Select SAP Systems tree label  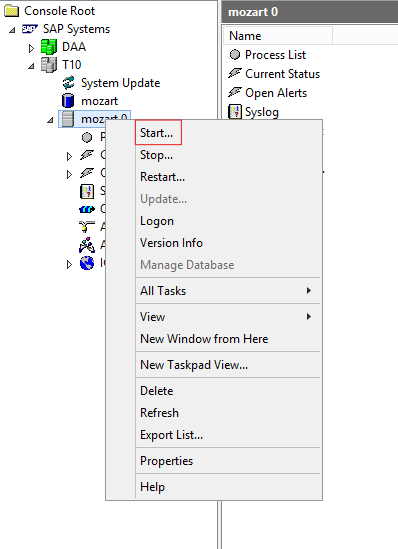pyautogui.click(x=76, y=29)
